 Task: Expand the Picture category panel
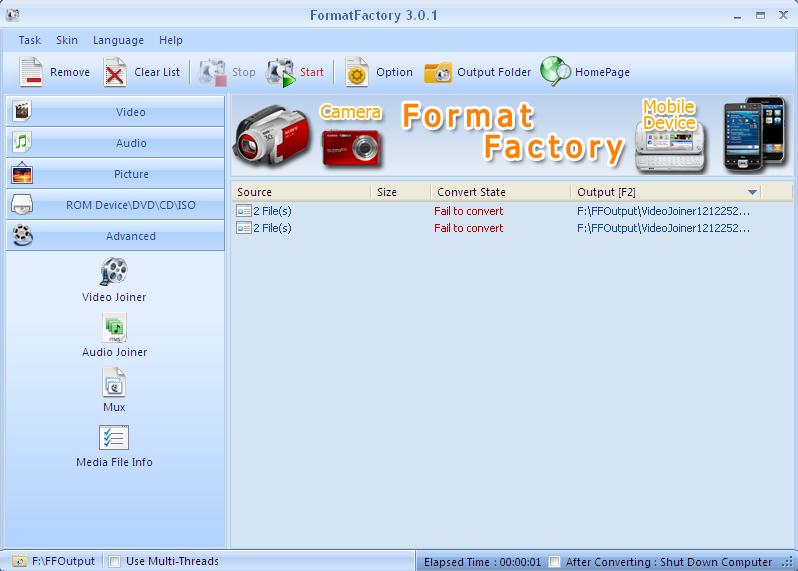click(115, 174)
